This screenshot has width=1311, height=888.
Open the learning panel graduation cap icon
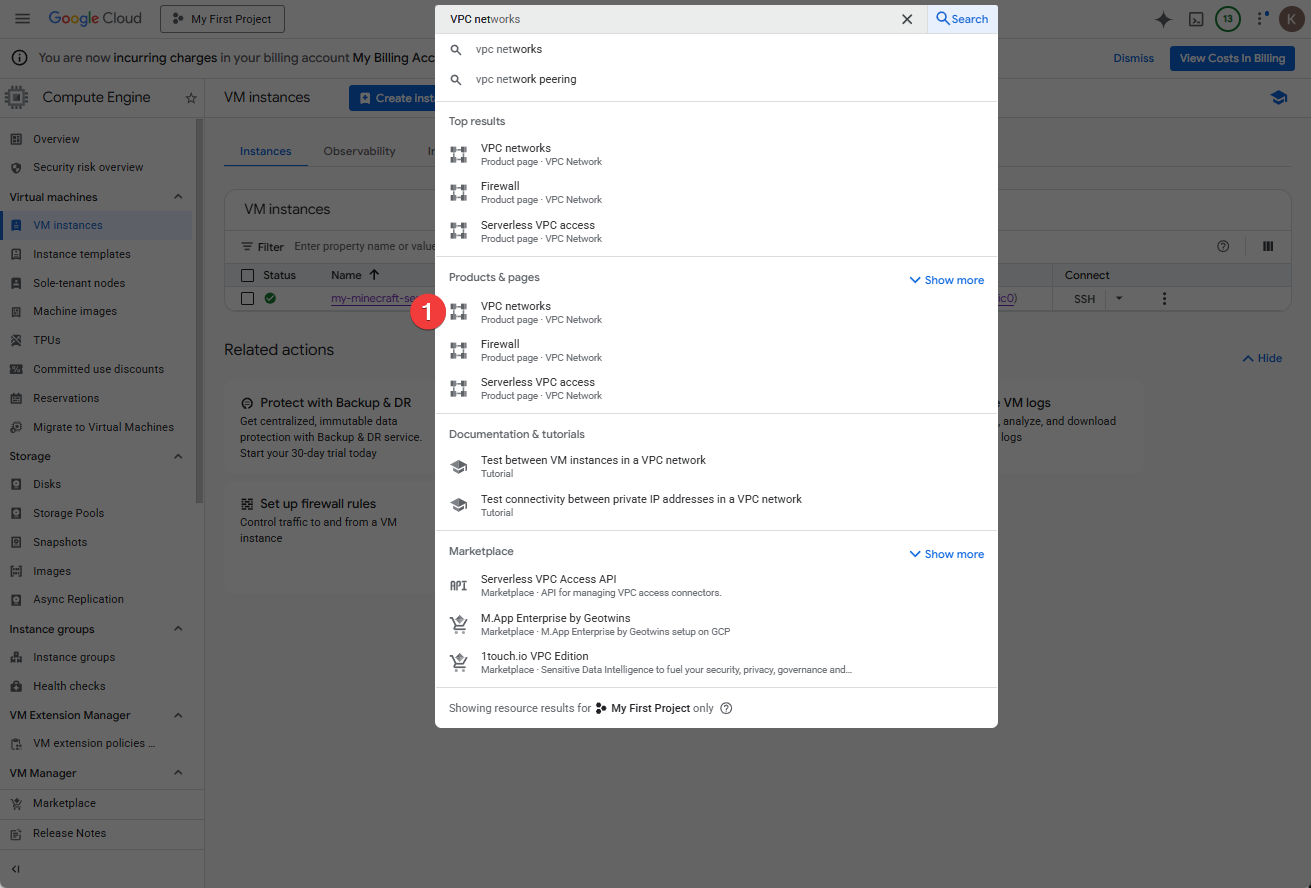tap(1278, 98)
